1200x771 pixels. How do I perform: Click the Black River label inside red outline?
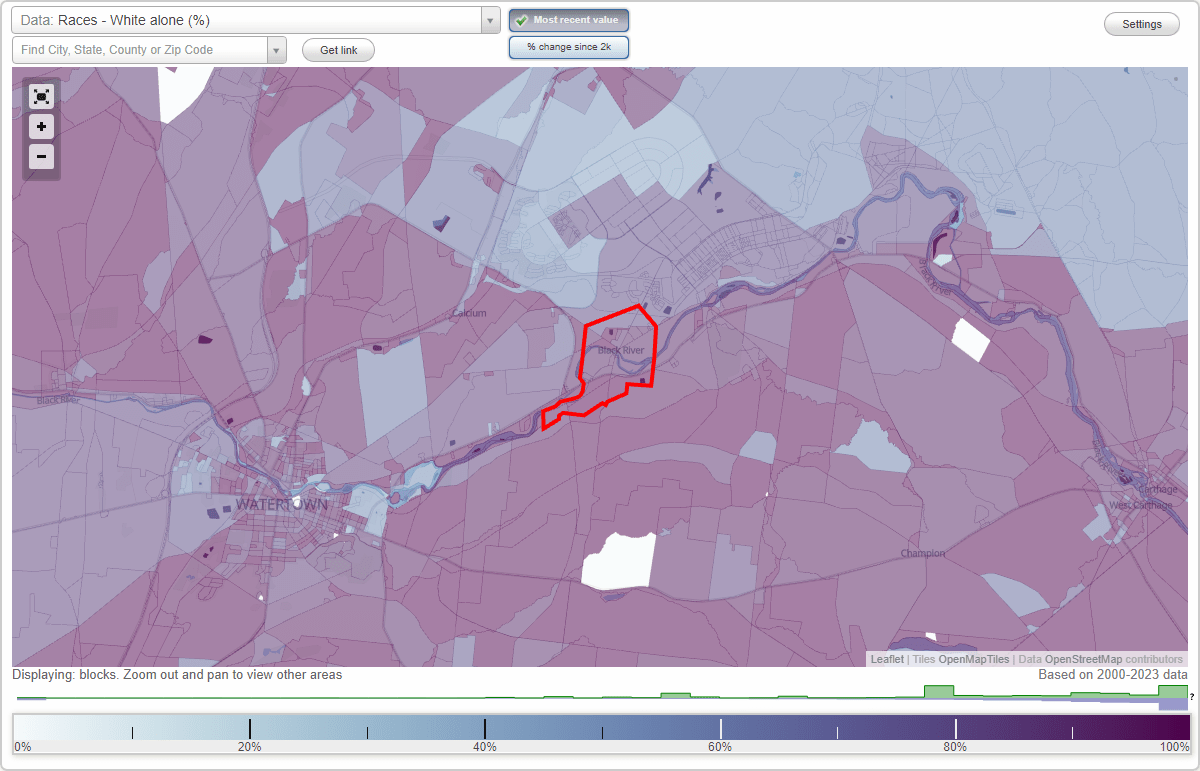(x=620, y=351)
